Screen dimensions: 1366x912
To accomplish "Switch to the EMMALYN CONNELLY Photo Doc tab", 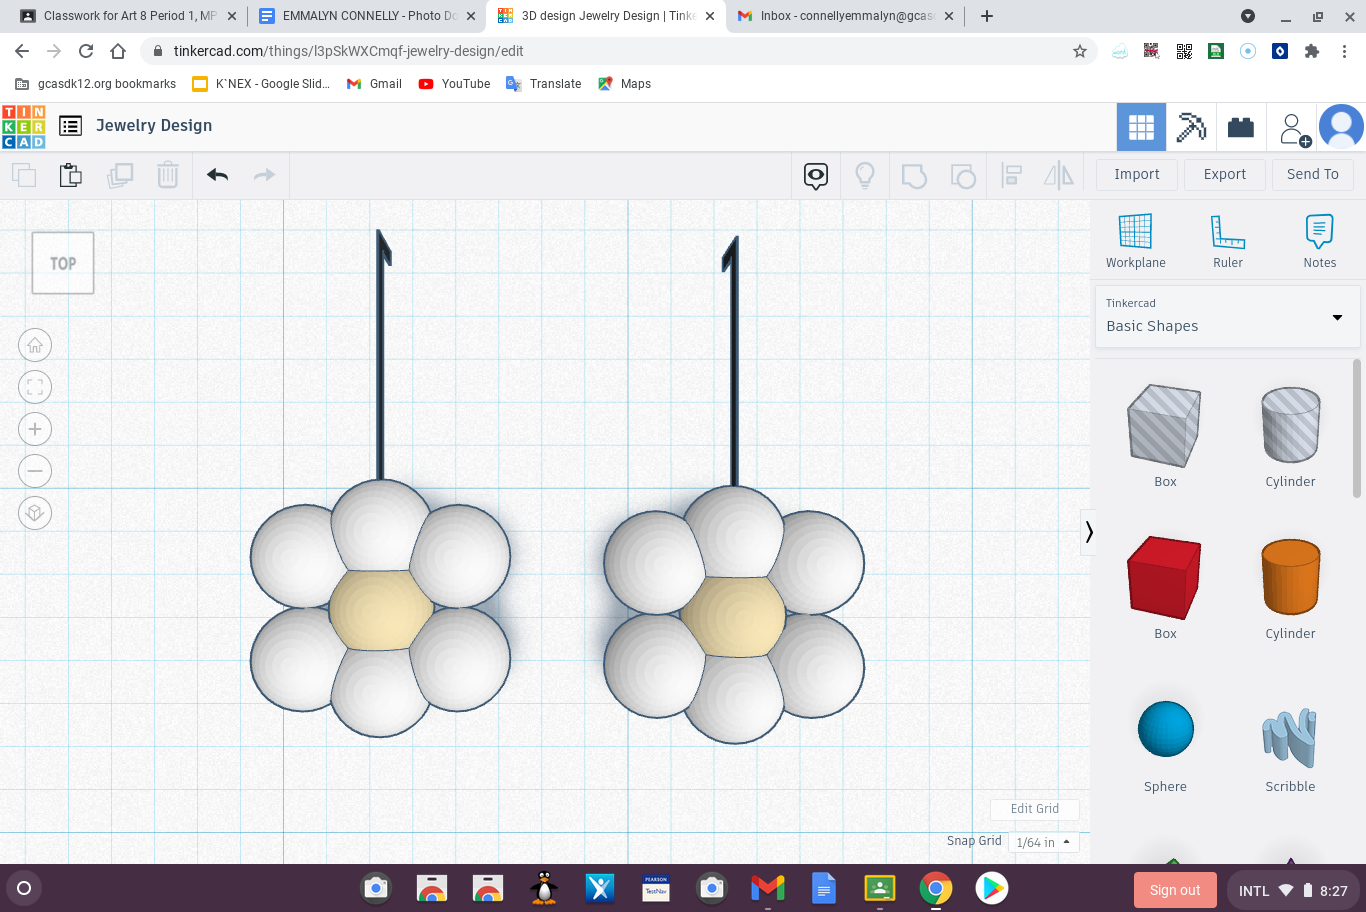I will click(x=367, y=16).
